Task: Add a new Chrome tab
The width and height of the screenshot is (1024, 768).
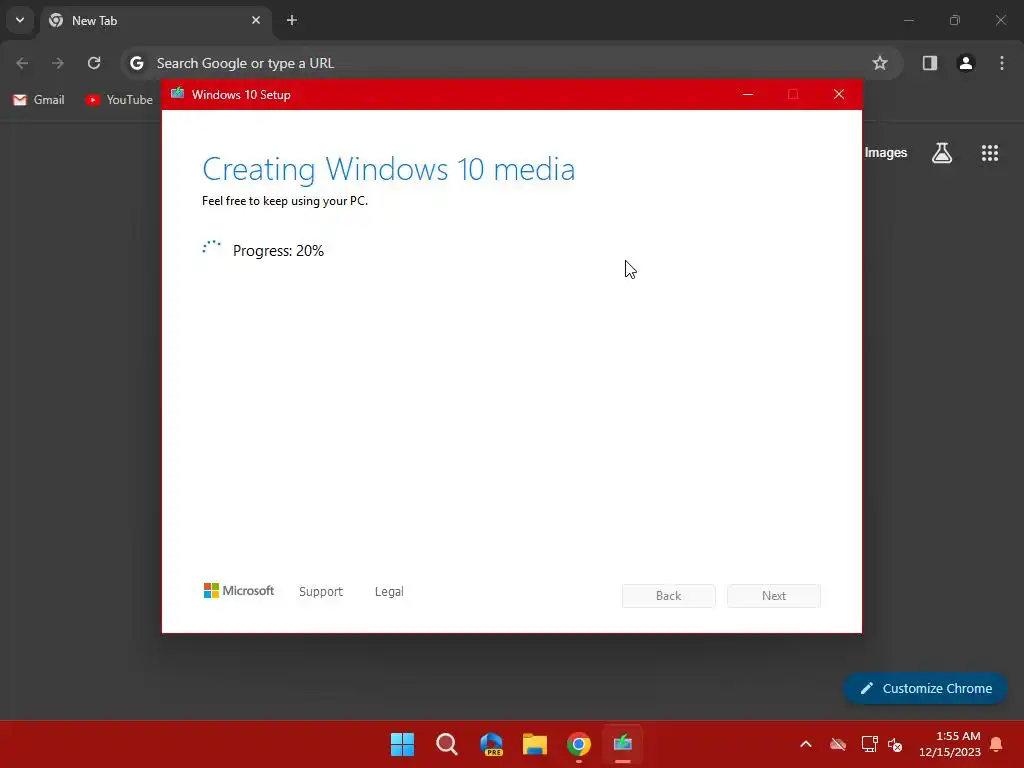Action: 292,20
